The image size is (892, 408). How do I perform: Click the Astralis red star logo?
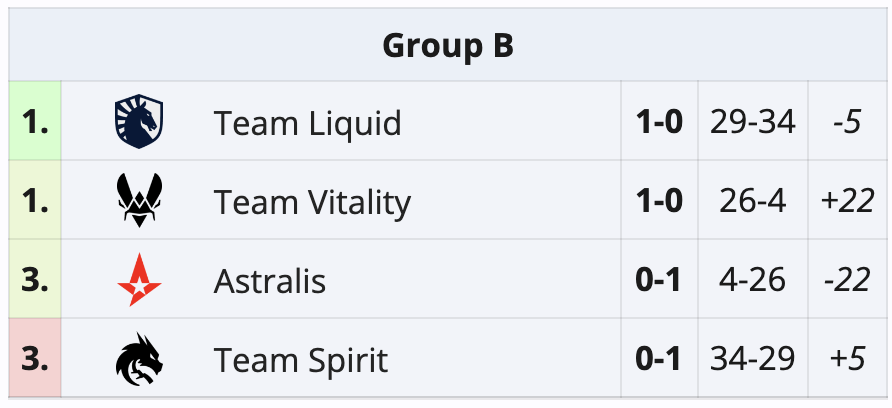click(139, 280)
